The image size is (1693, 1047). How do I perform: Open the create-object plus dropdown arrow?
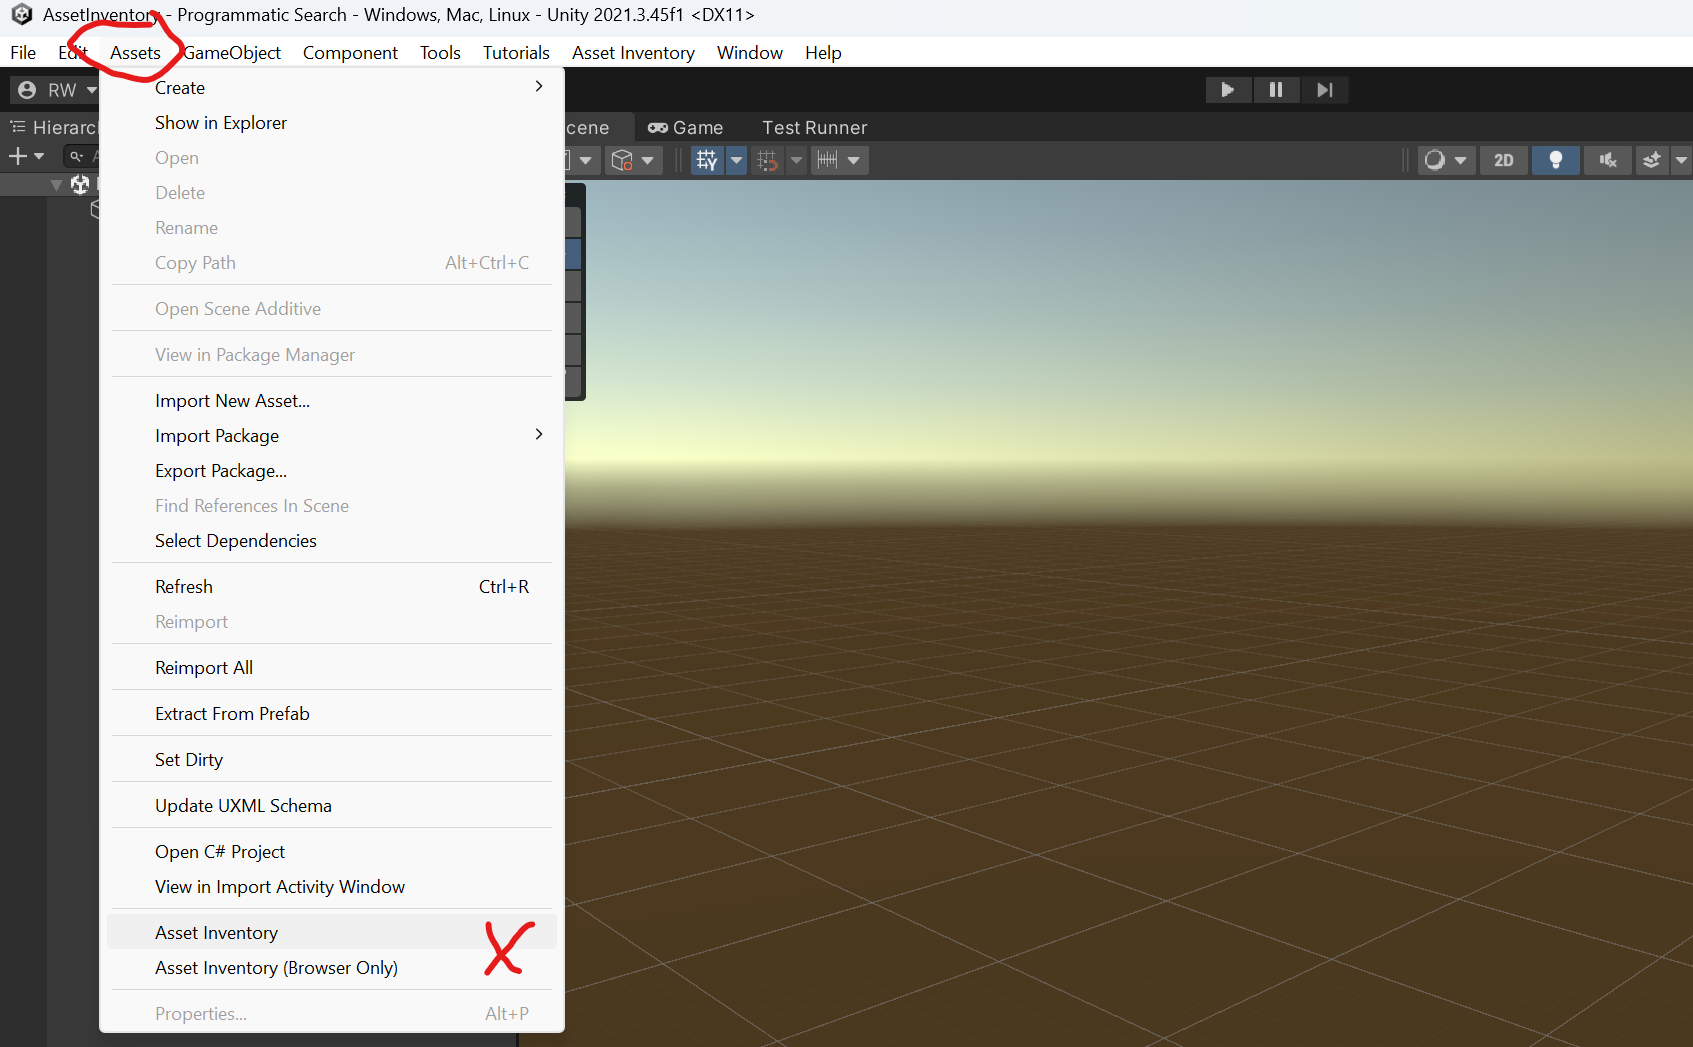(39, 156)
